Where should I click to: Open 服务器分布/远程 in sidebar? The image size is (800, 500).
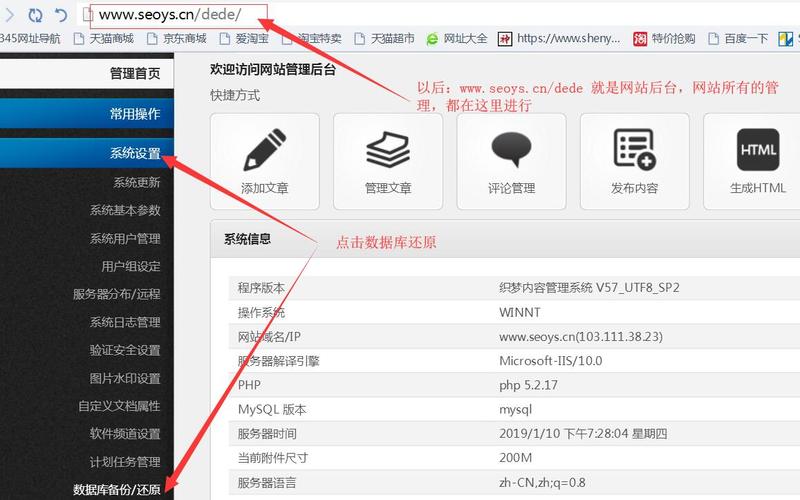(x=116, y=294)
